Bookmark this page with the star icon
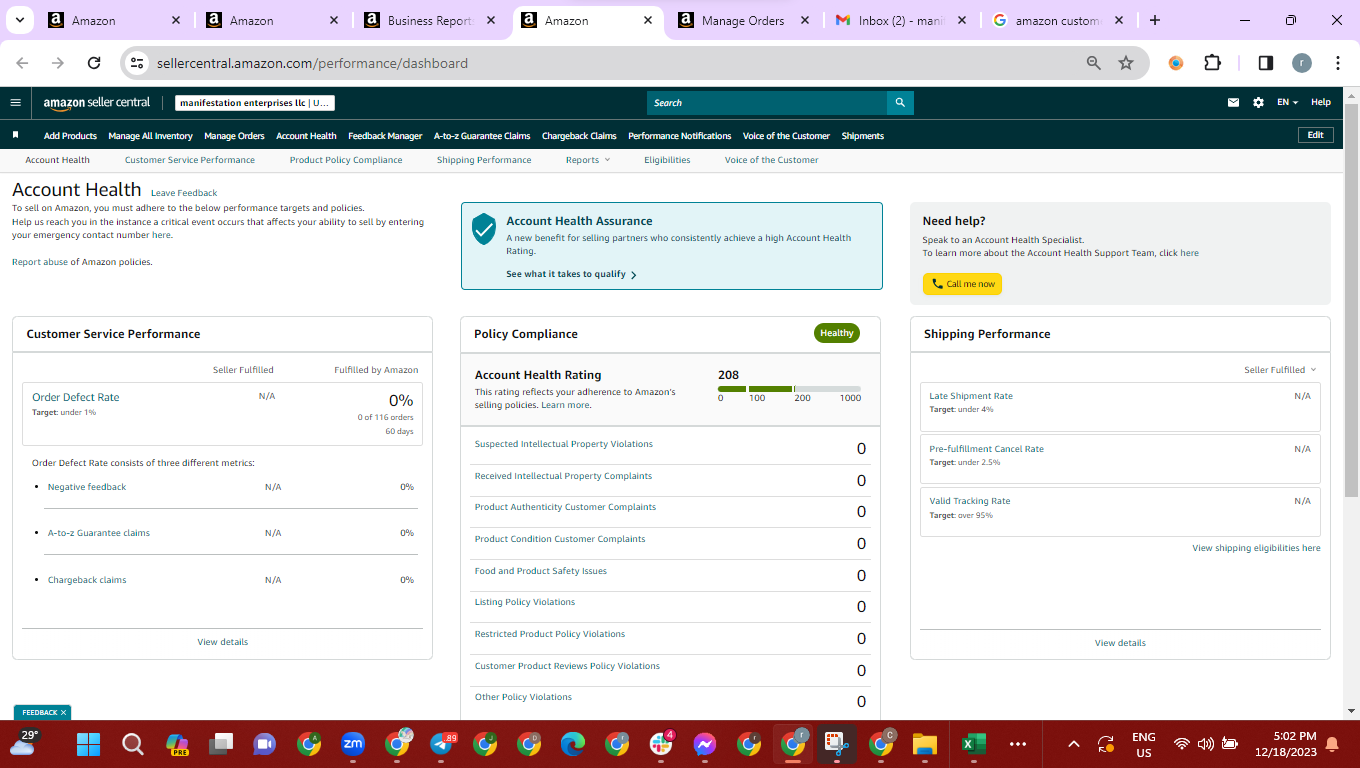 pyautogui.click(x=1126, y=63)
